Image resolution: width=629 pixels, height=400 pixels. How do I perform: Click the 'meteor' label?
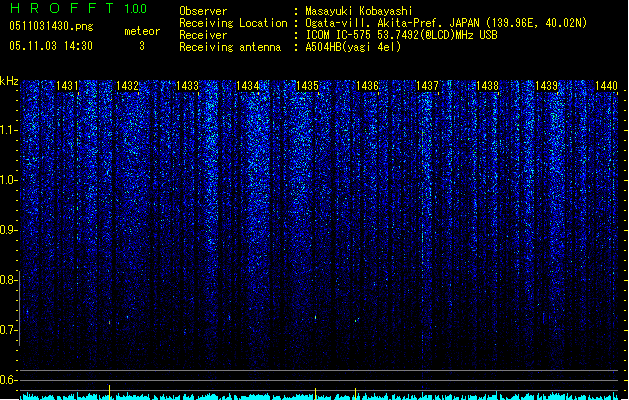142,31
